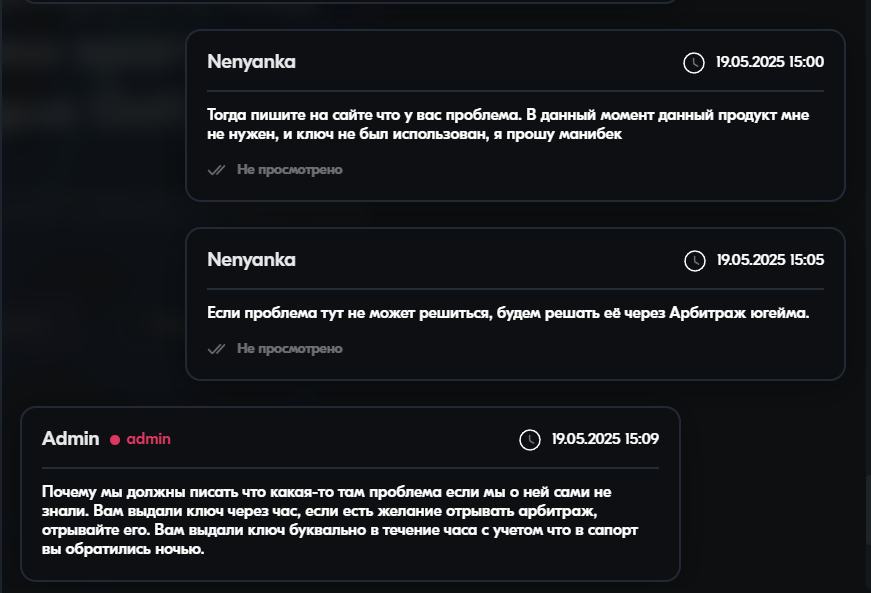The image size is (871, 593).
Task: Click the double-check icon under the манибек message
Action: pos(216,170)
